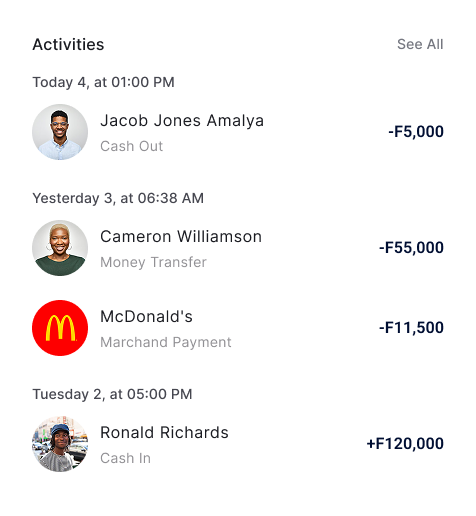Click the -F11,500 payment amount
Screen dimensions: 476x516
[x=411, y=328]
